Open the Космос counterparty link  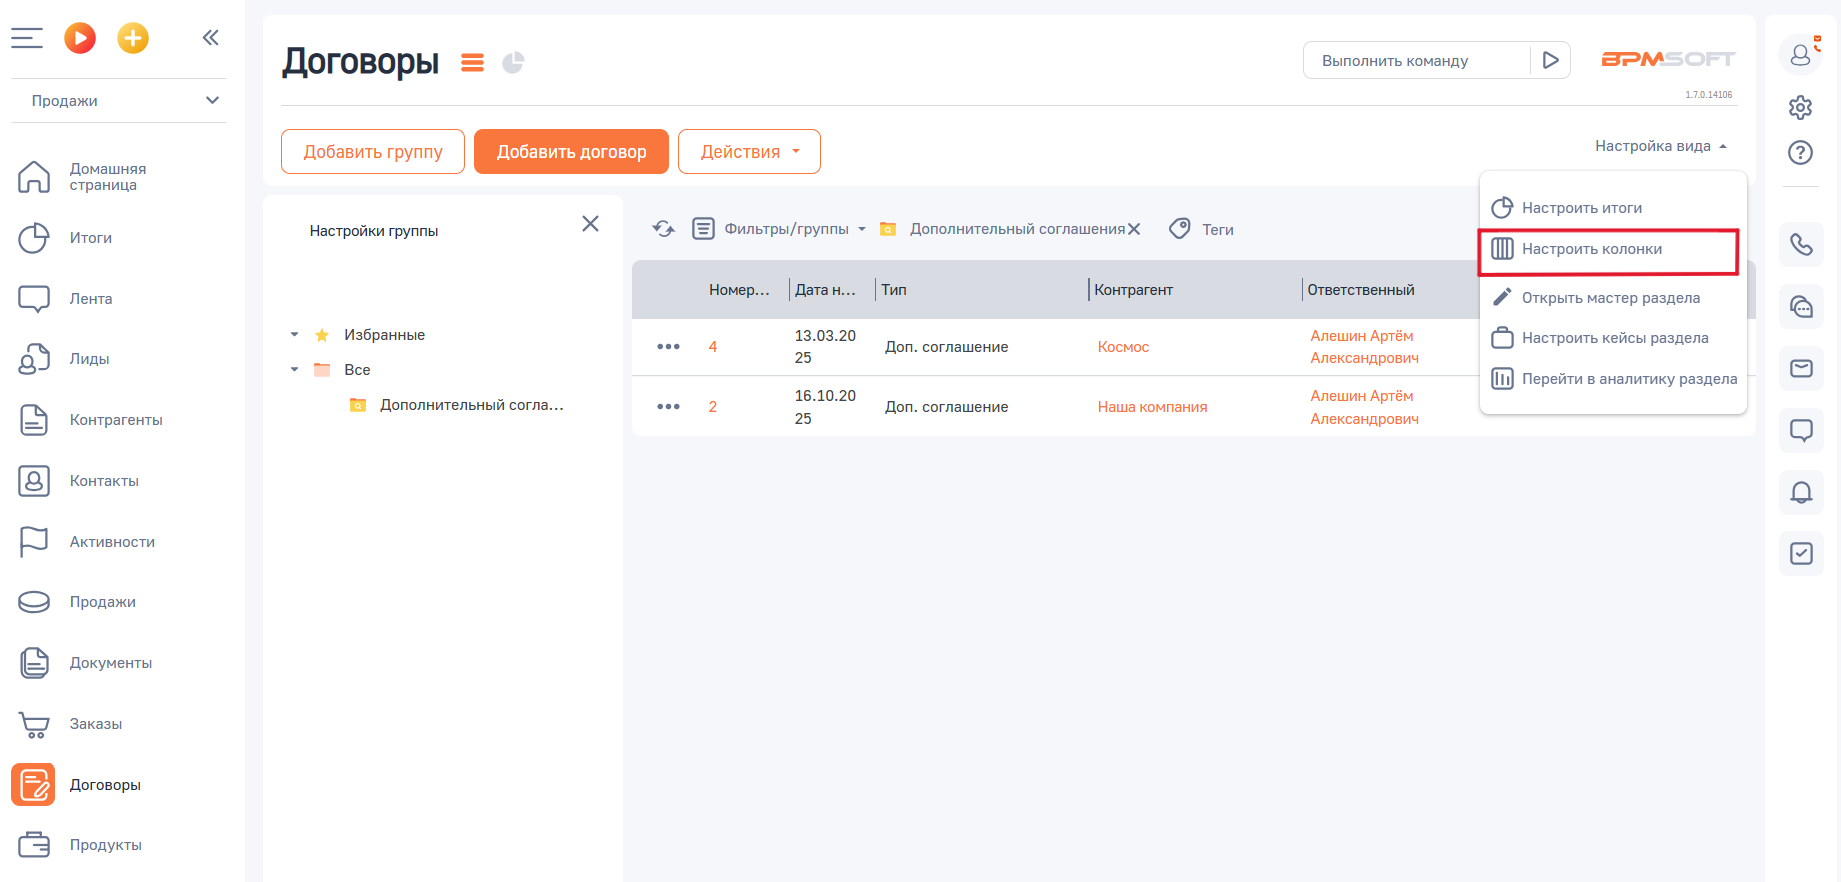pos(1123,347)
